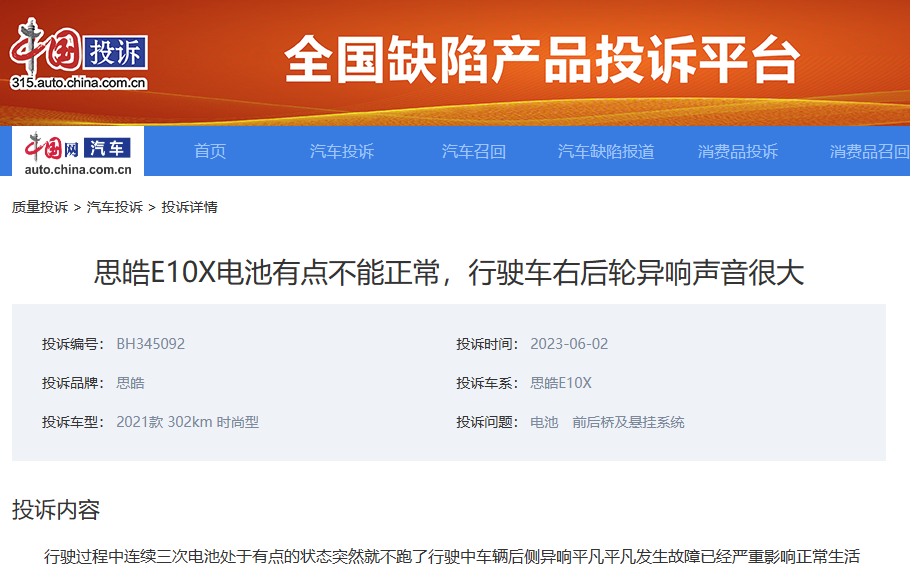
Task: Click the car series value 思皓E10X
Action: pos(561,383)
